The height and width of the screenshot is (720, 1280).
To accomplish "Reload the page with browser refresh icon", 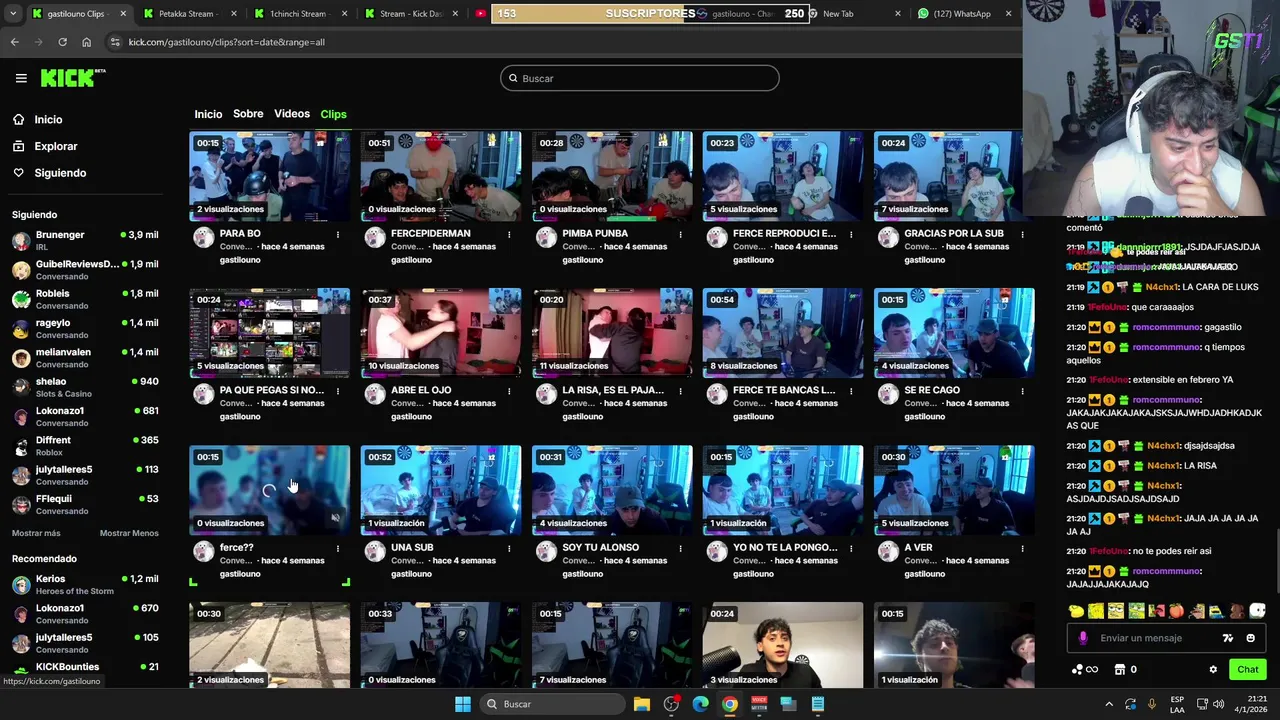I will [x=62, y=42].
